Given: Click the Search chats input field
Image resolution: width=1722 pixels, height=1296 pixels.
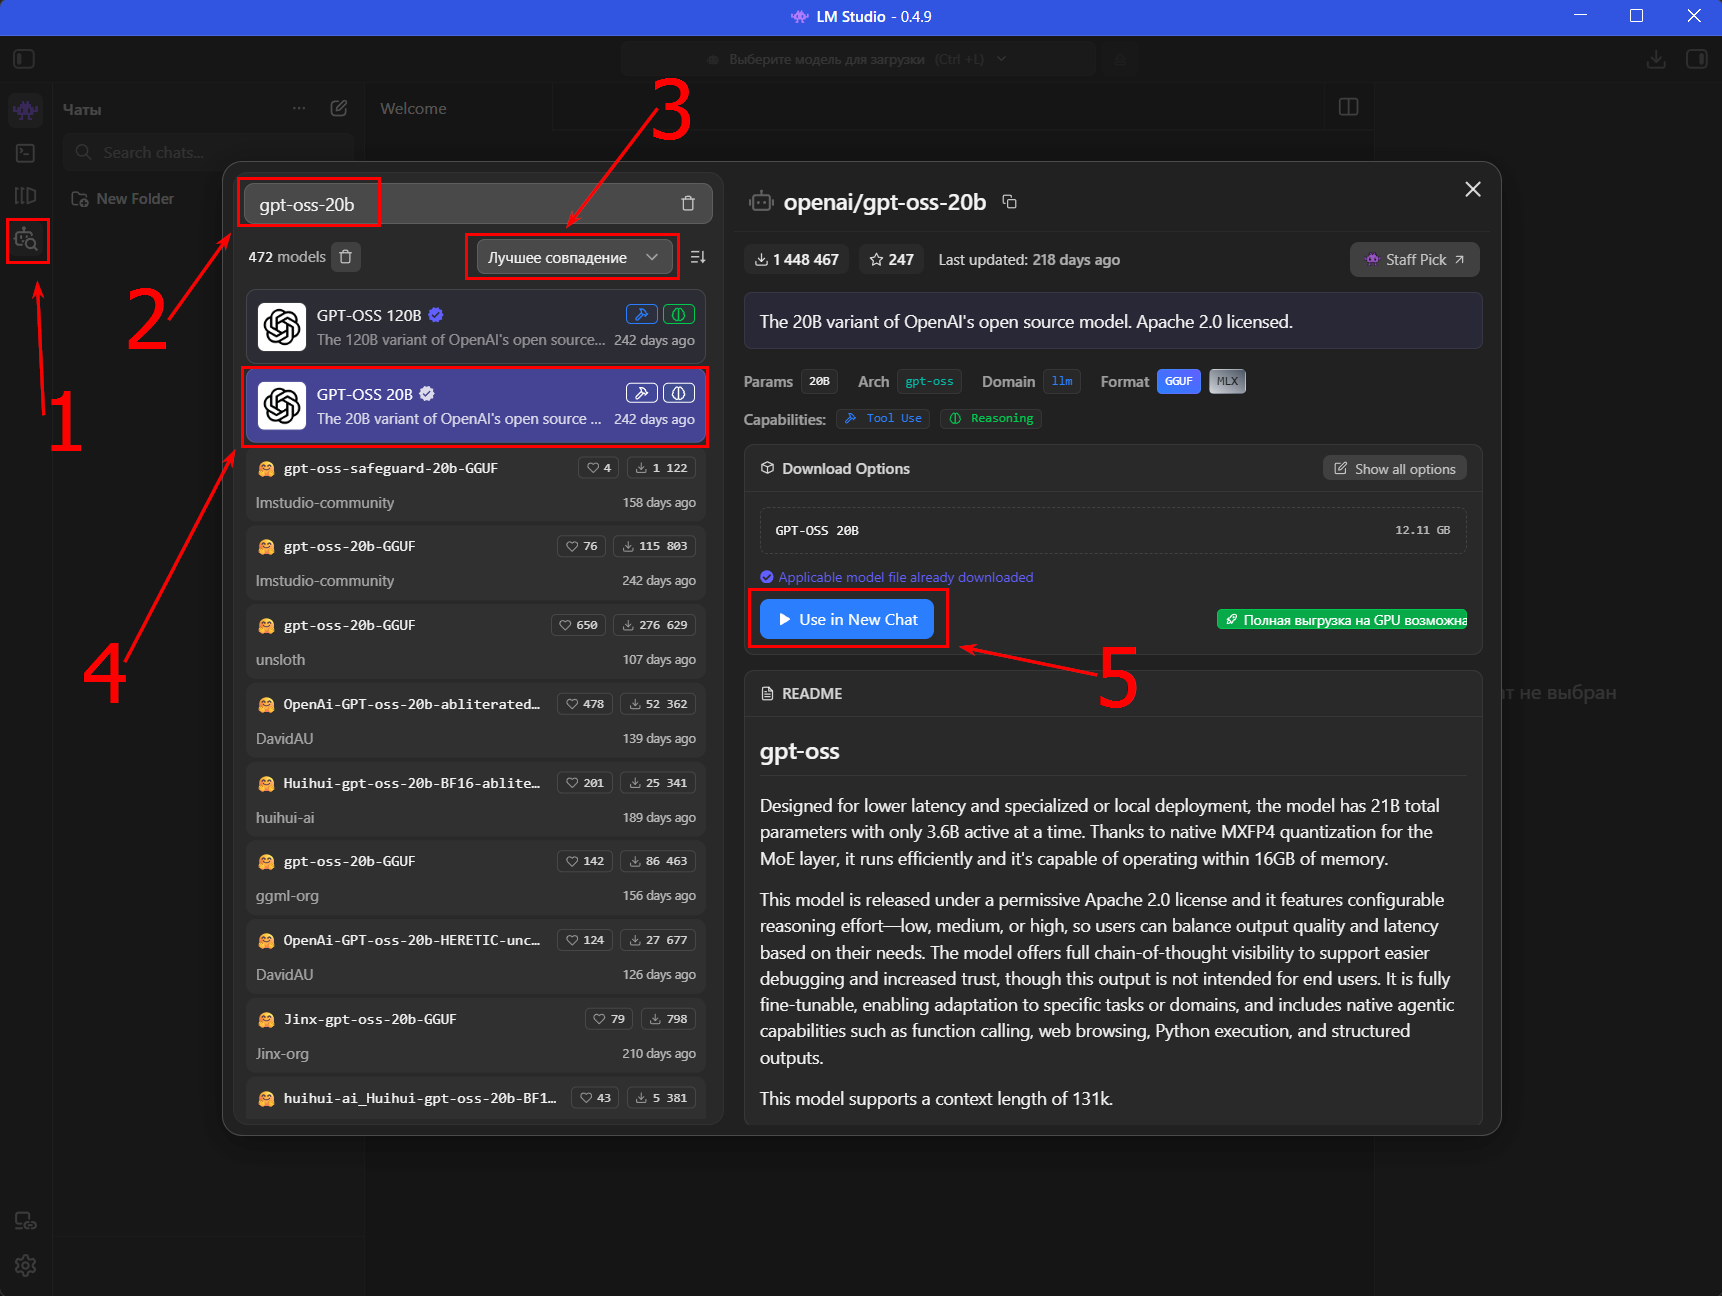Looking at the screenshot, I should tap(209, 152).
